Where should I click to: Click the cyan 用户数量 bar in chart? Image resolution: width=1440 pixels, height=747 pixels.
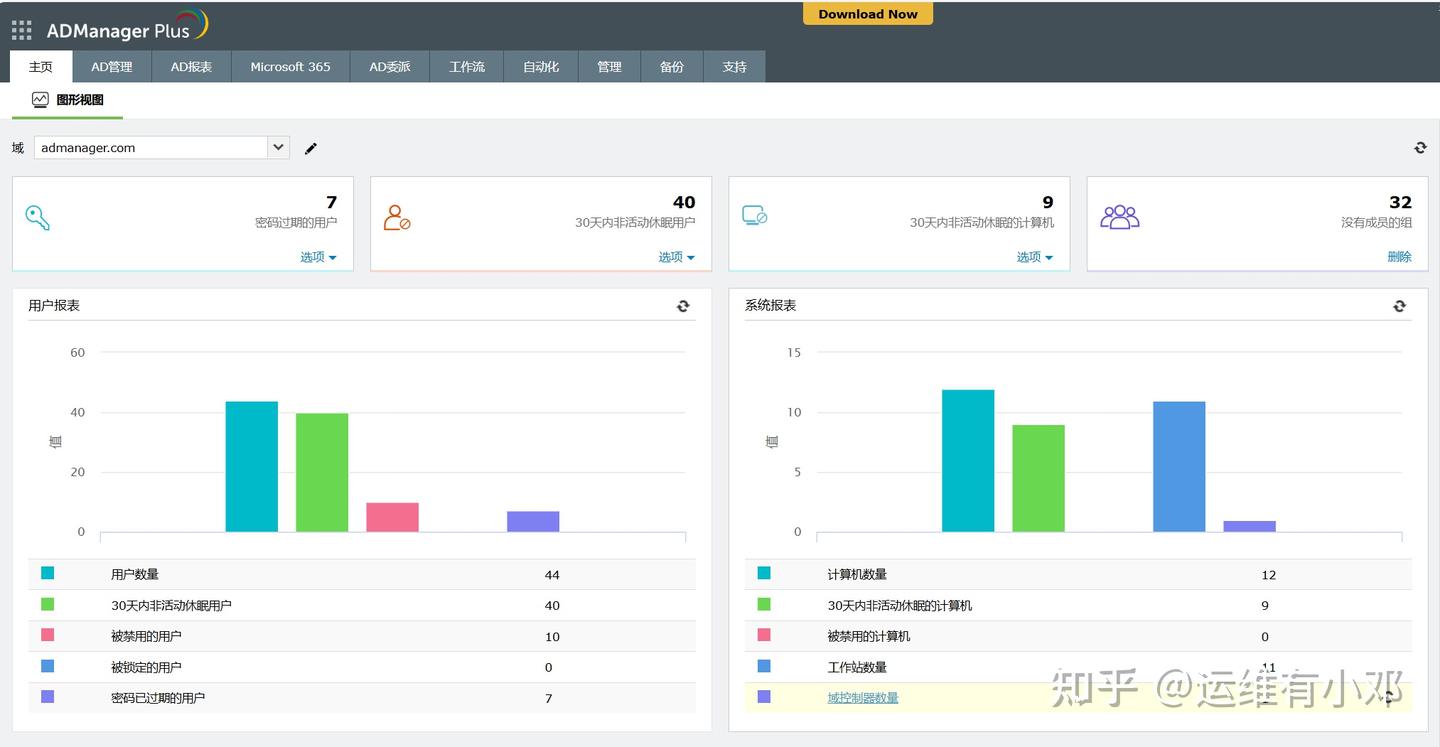(x=252, y=467)
